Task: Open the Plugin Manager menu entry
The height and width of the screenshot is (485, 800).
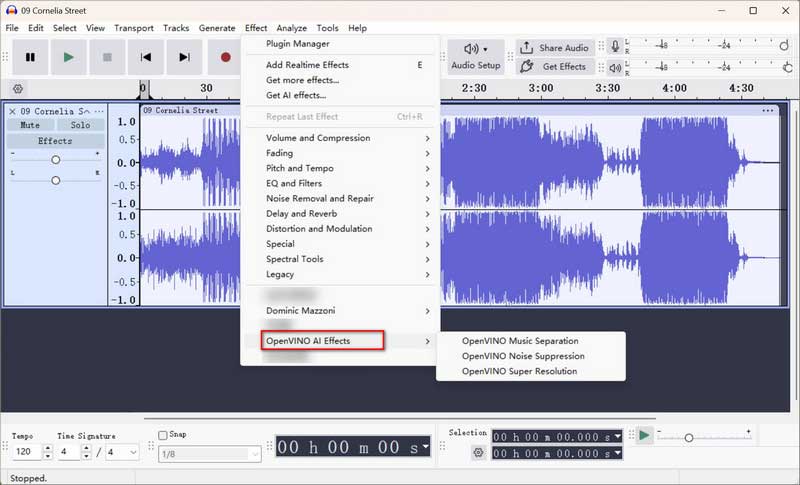Action: point(297,44)
